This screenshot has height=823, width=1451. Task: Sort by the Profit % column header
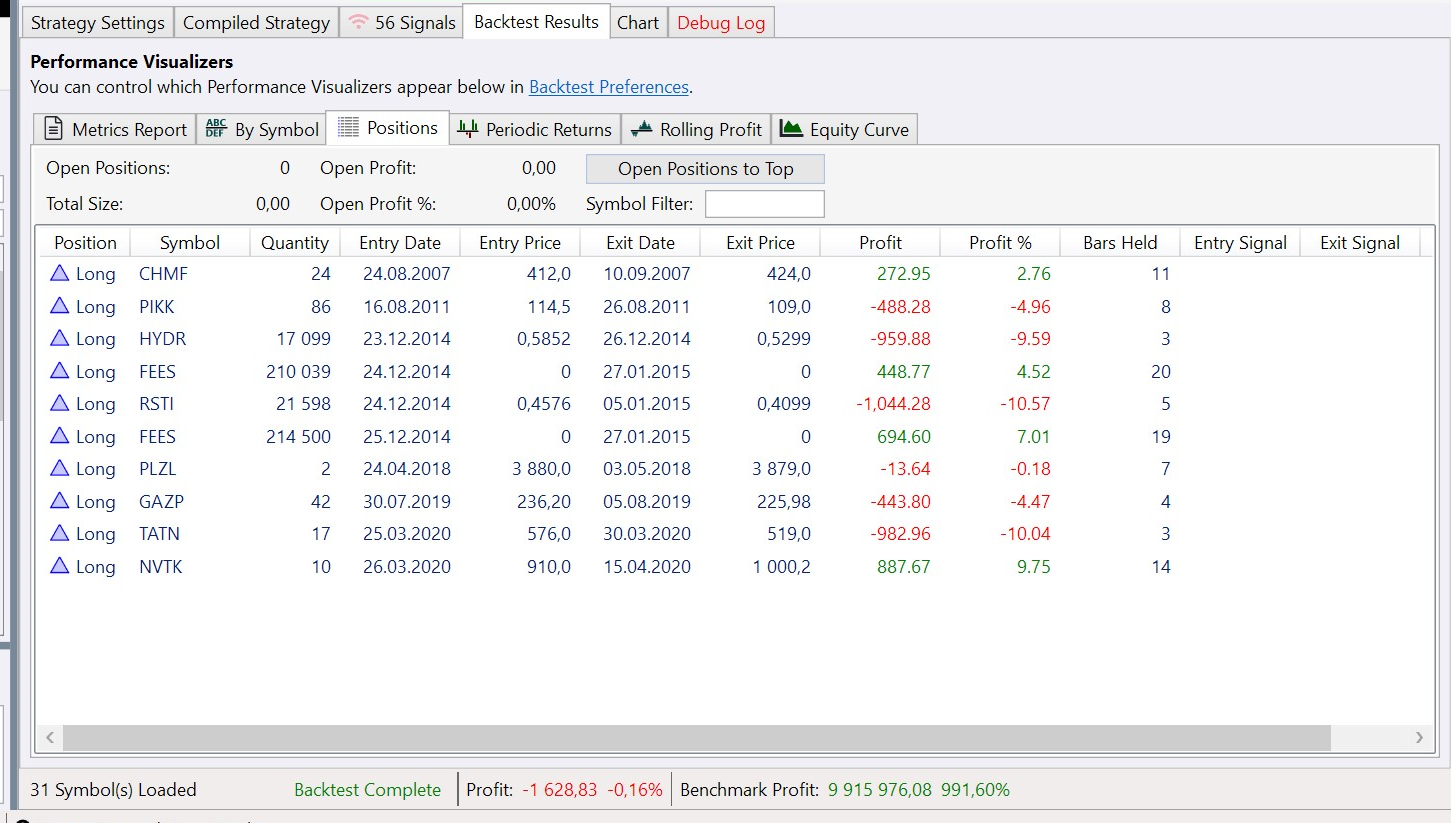point(999,242)
